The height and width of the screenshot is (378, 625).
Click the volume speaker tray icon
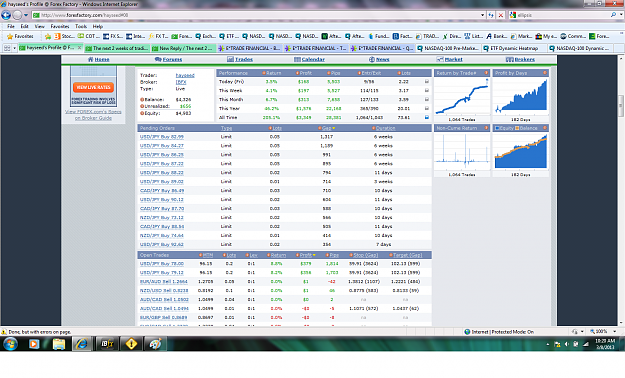point(567,344)
